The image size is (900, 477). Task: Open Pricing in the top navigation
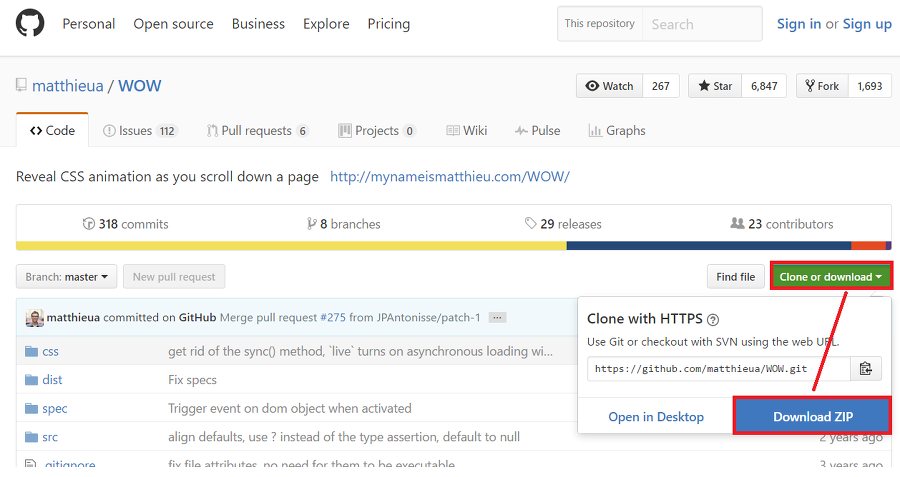point(389,24)
